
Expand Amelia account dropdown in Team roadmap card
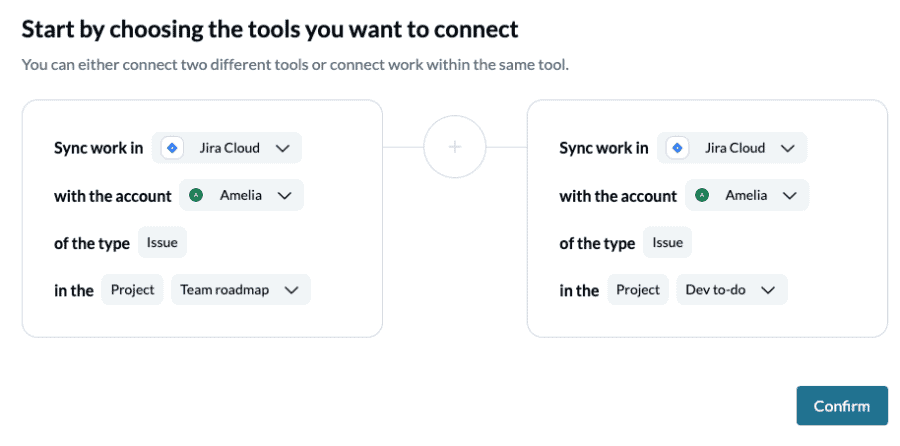coord(241,196)
